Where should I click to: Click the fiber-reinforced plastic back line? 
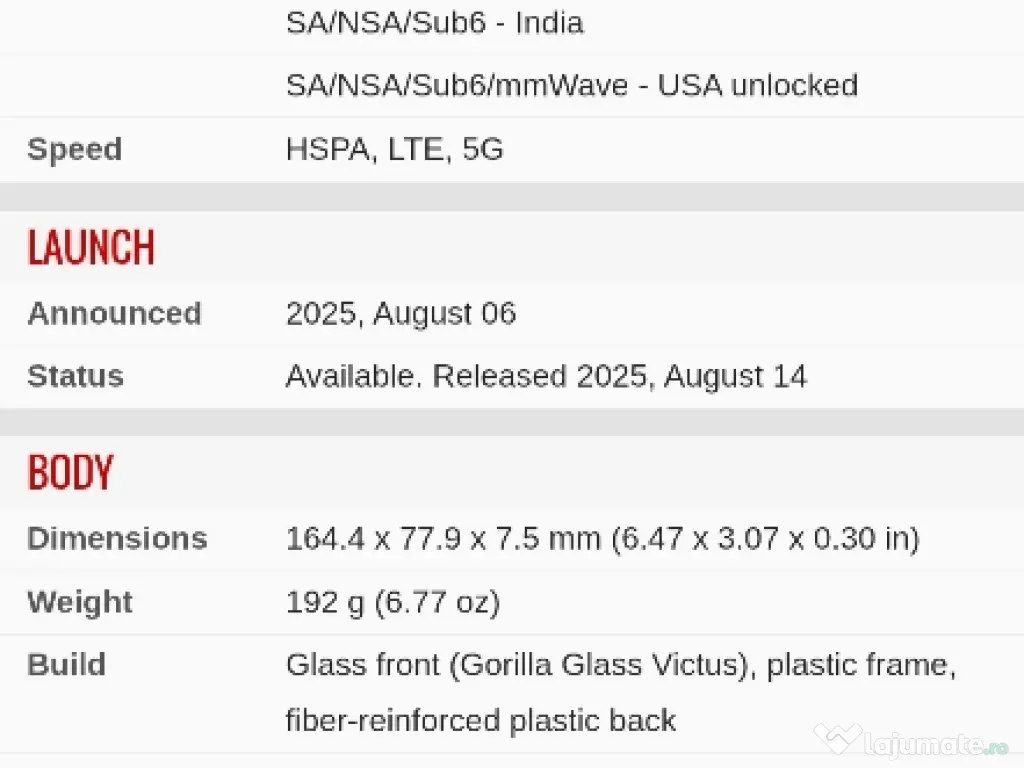tap(480, 720)
